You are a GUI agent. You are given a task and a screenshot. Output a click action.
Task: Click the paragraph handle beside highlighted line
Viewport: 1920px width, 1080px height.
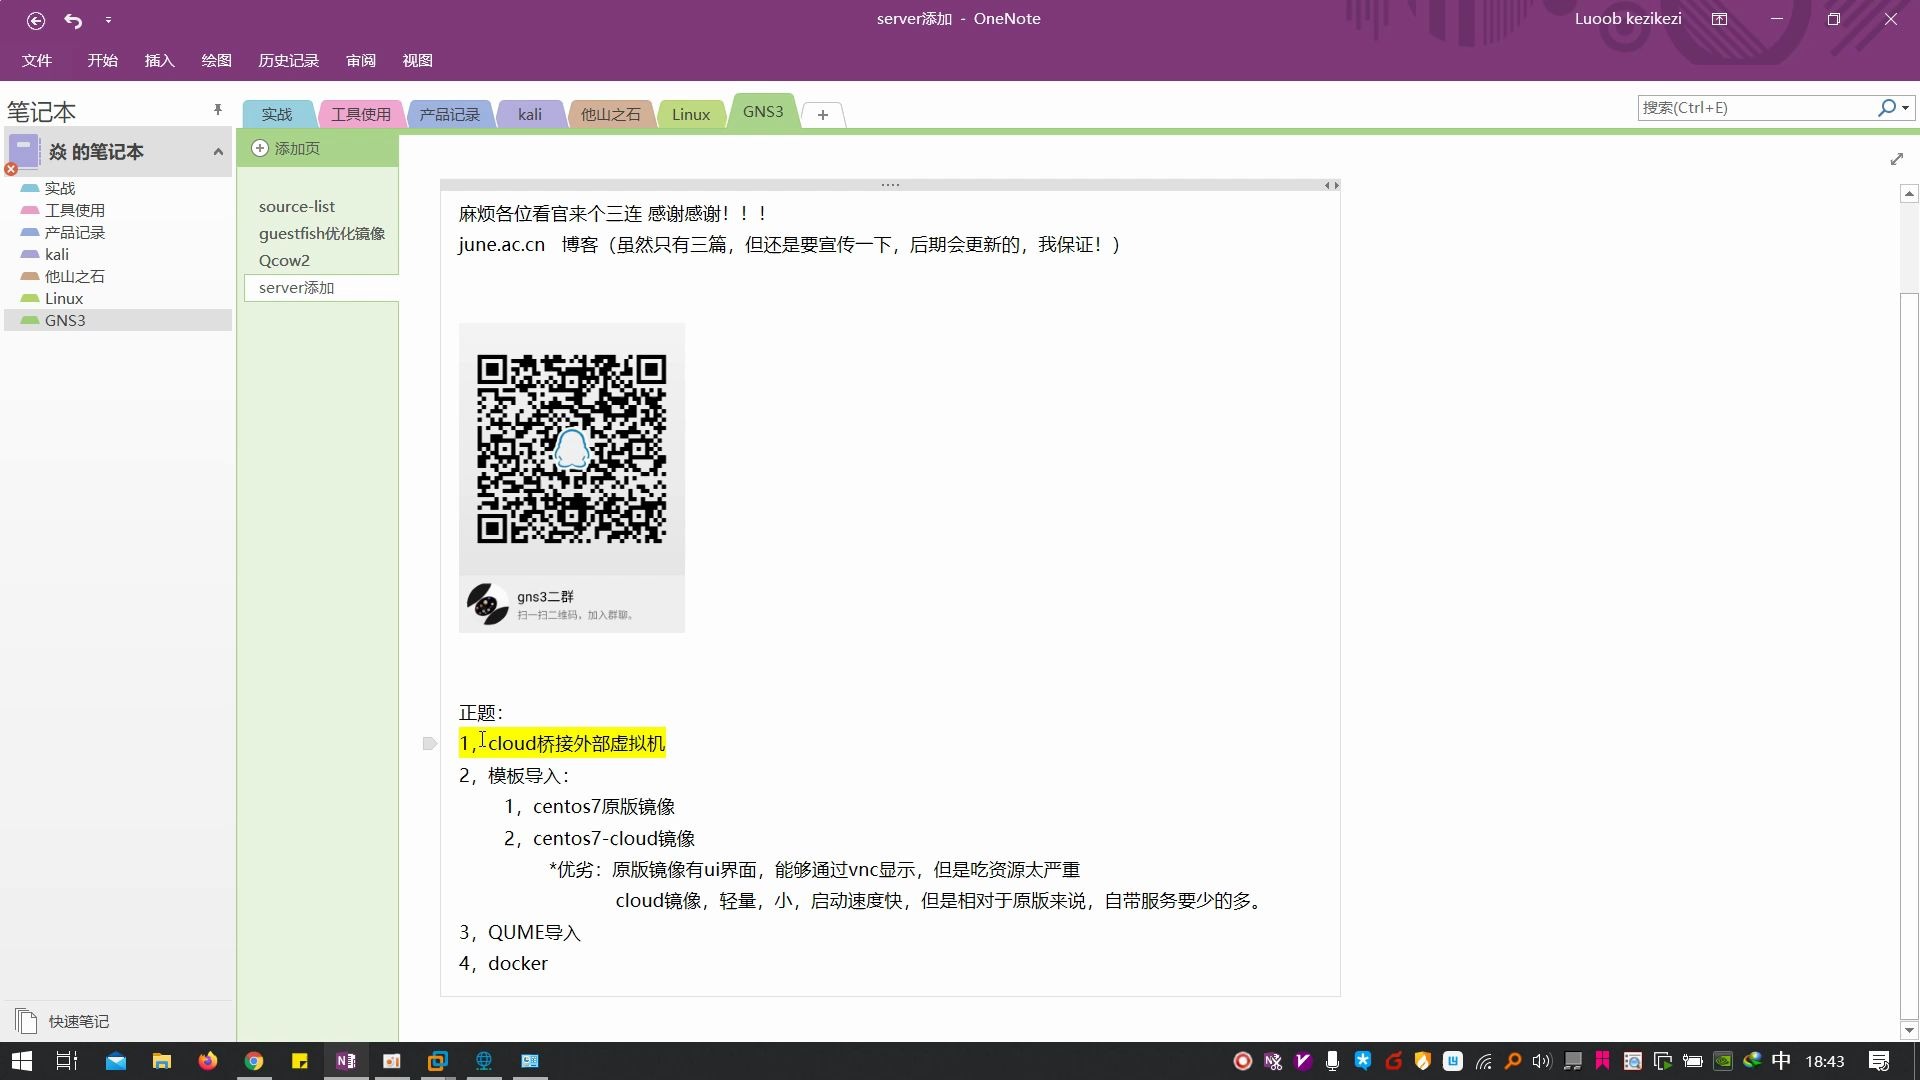pyautogui.click(x=430, y=743)
